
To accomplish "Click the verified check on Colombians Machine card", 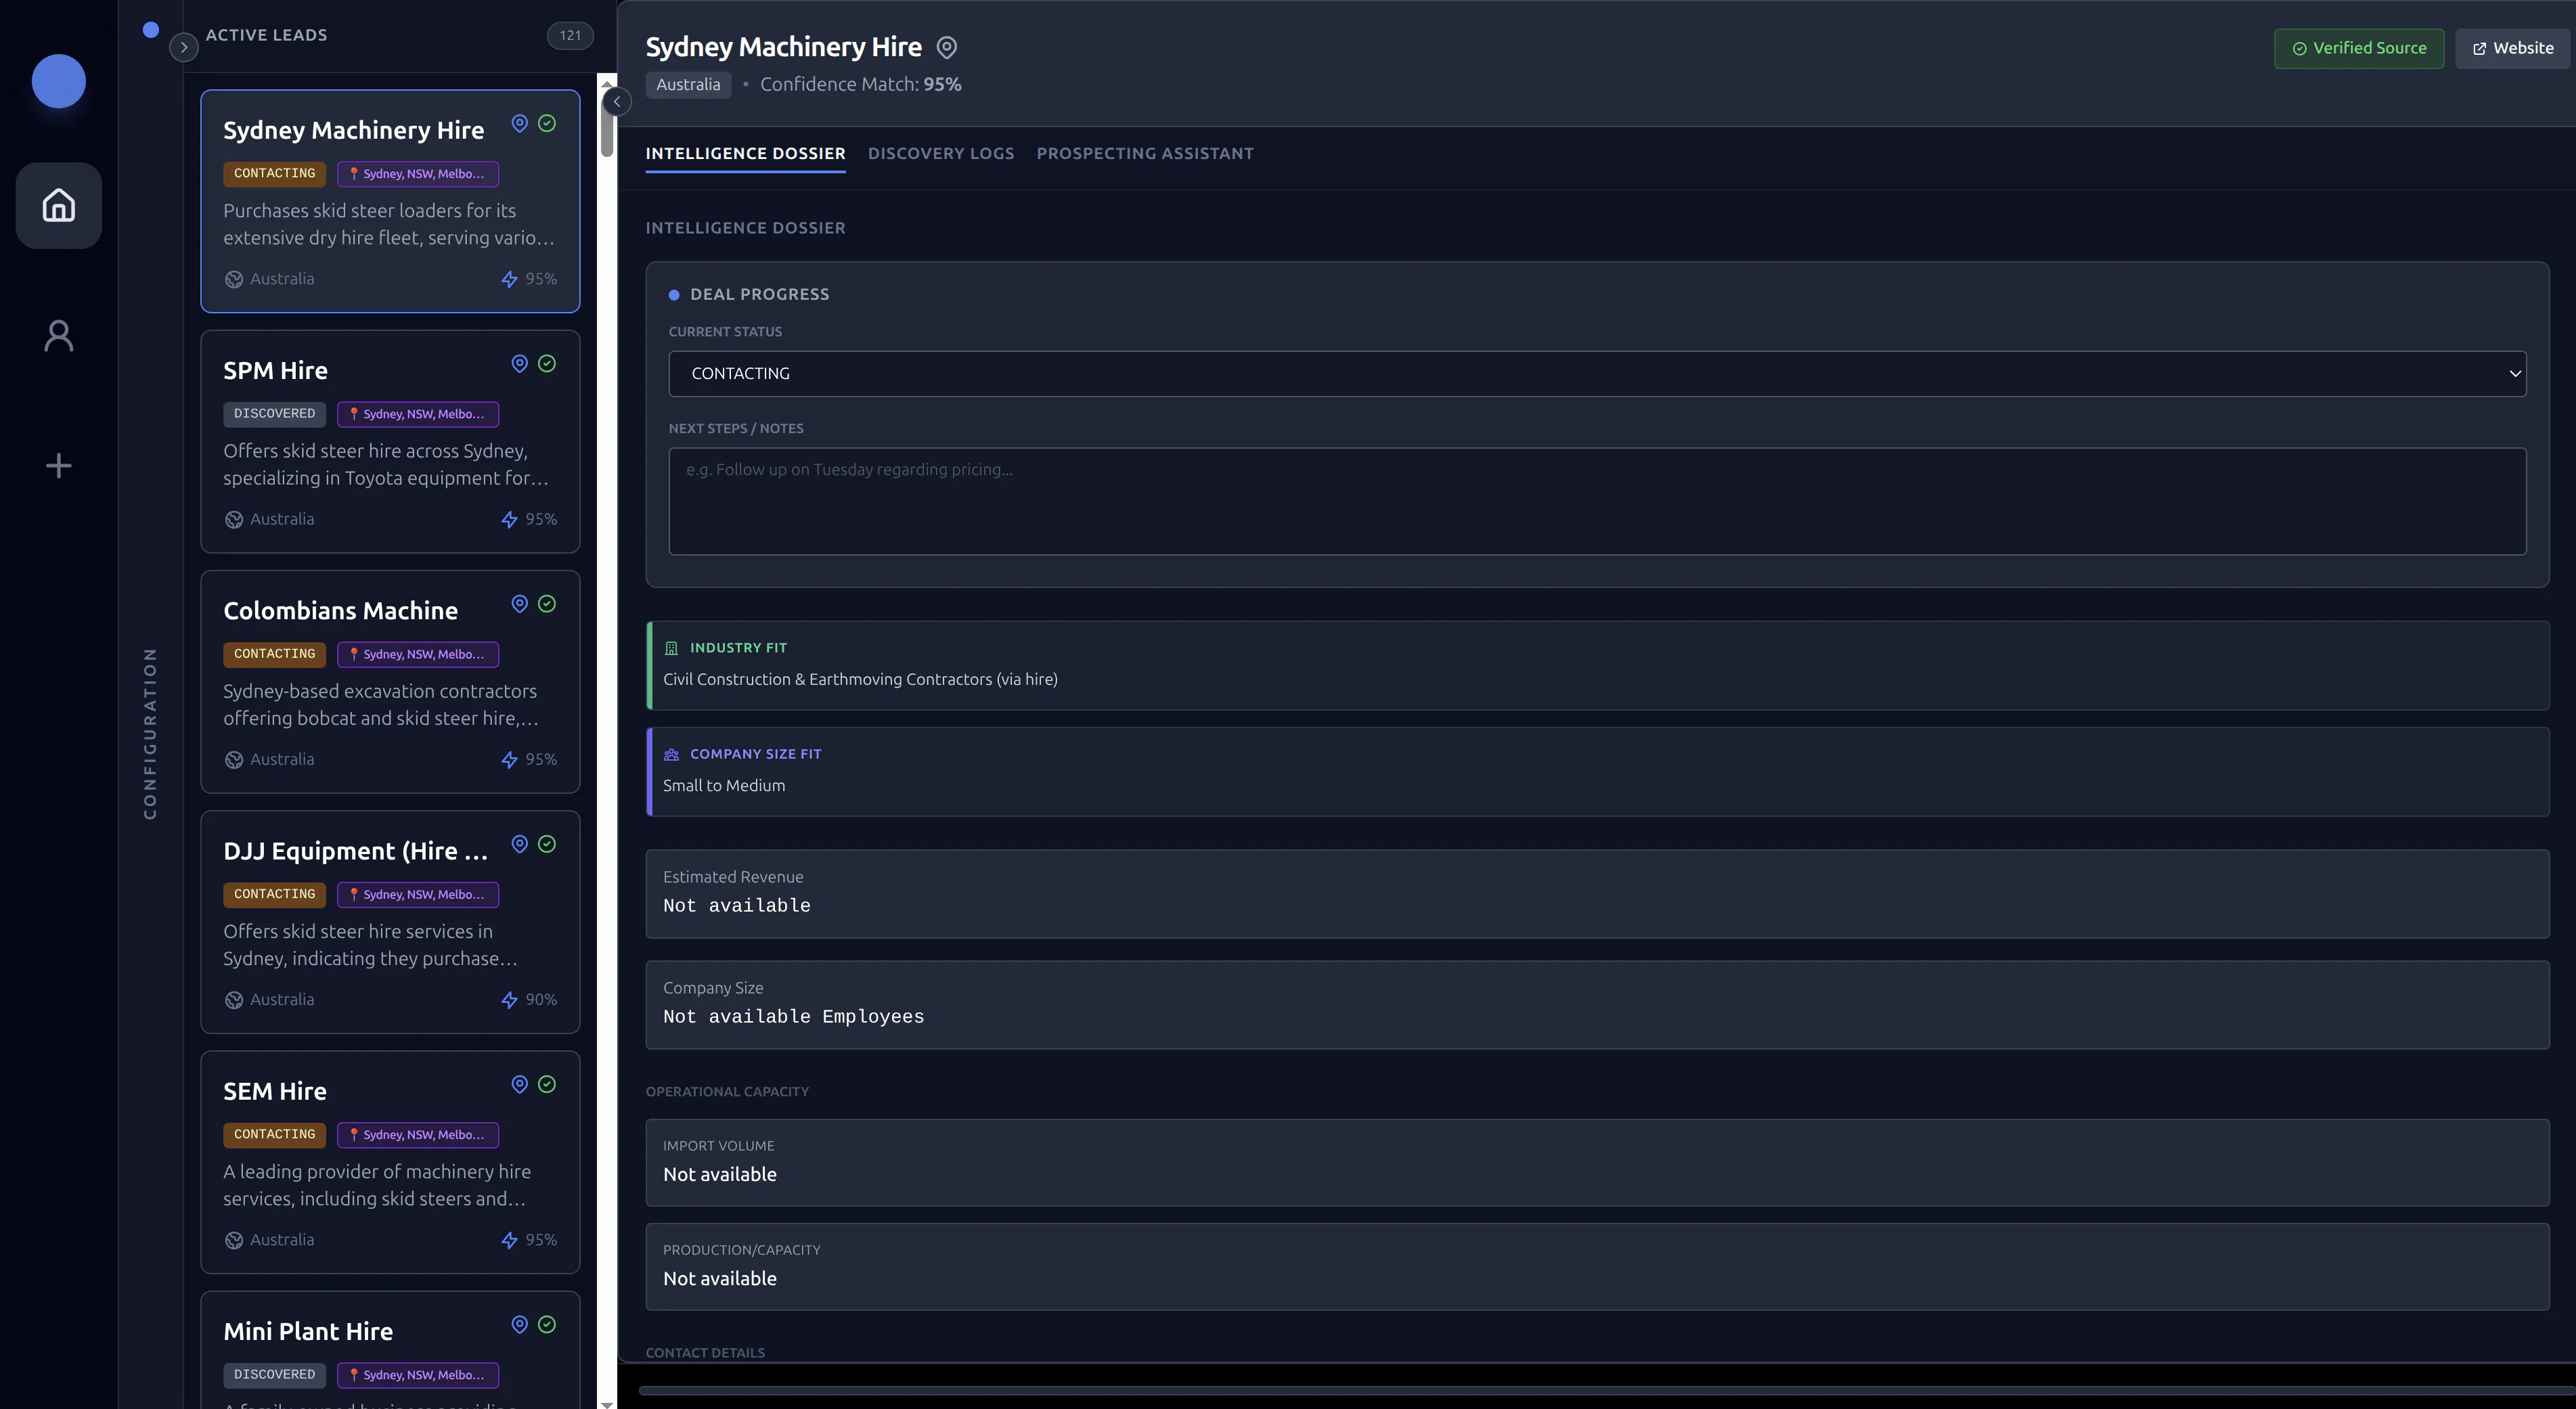I will 547,603.
